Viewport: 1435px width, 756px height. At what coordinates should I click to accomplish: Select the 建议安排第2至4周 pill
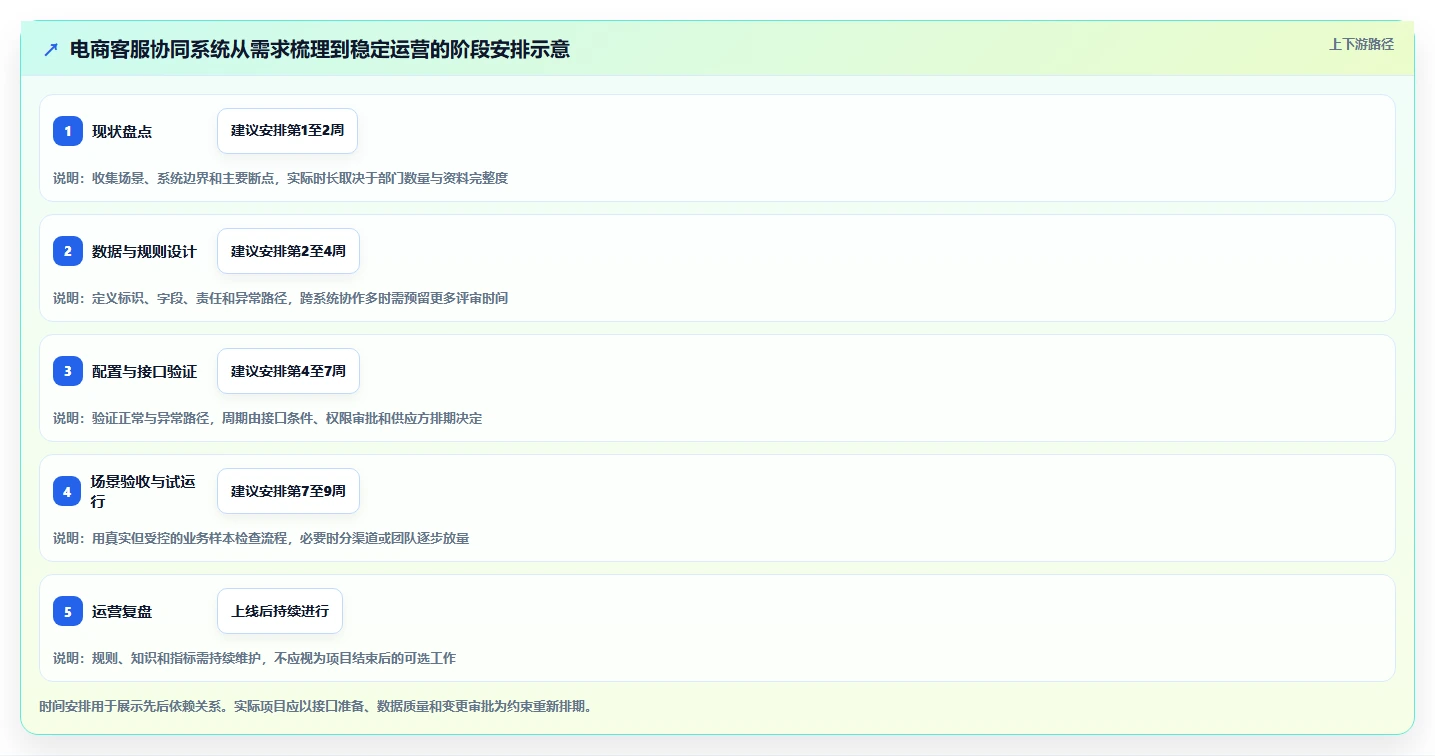(288, 251)
